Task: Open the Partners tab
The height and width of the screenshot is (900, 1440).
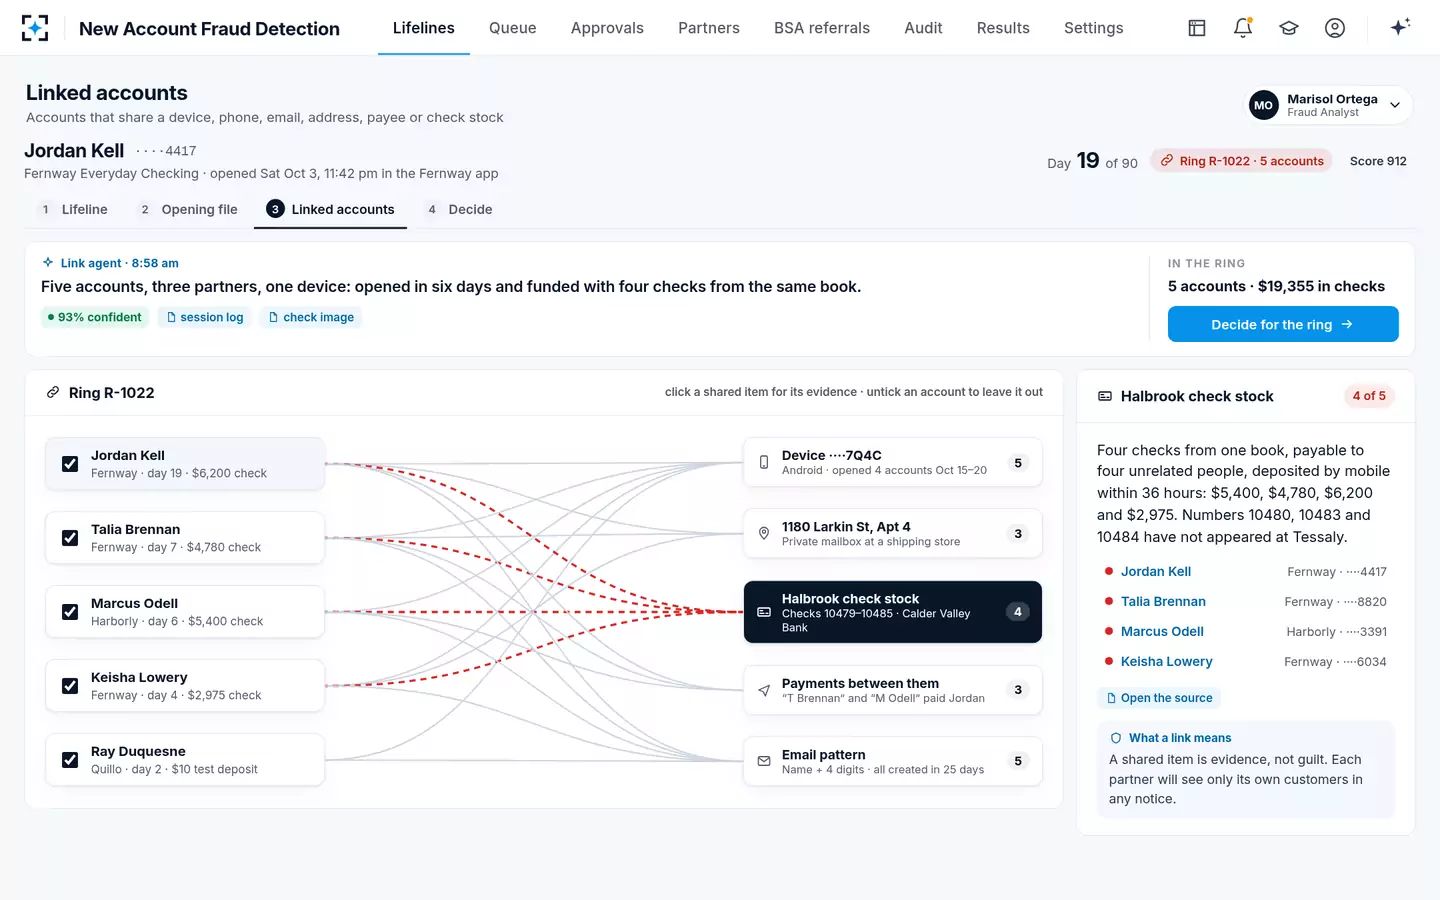Action: tap(709, 28)
